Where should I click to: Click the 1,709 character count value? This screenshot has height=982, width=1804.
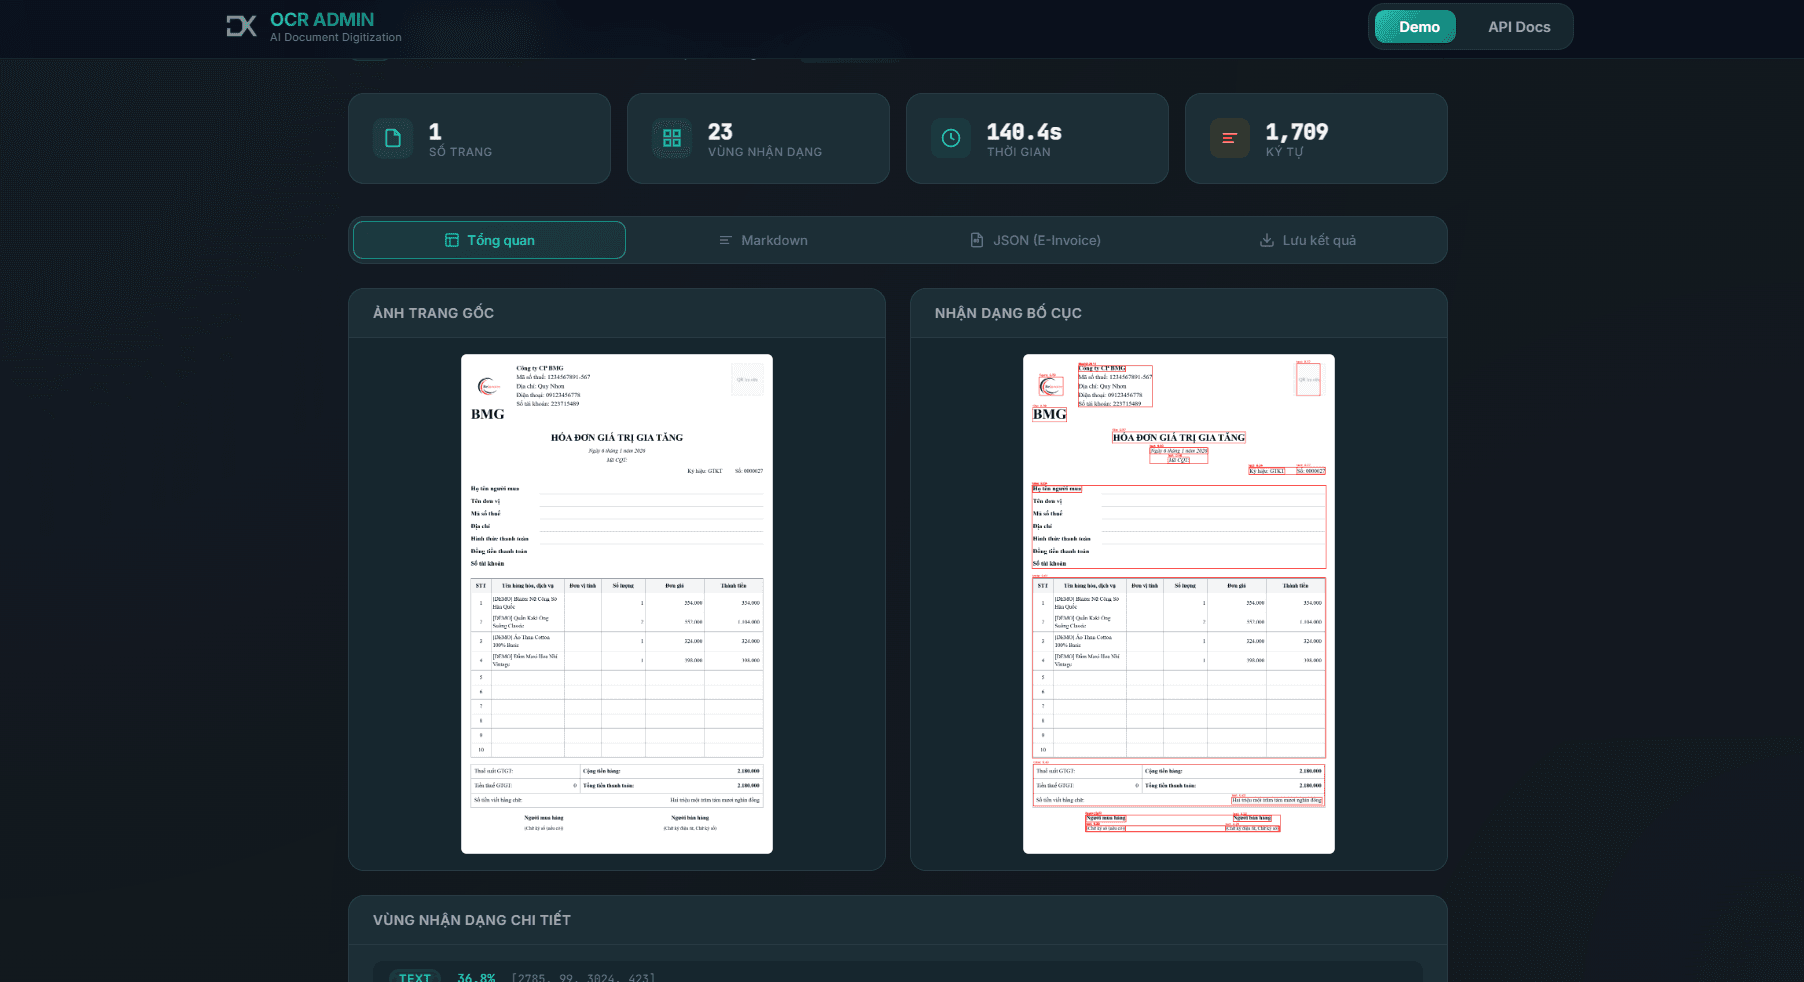(x=1296, y=132)
